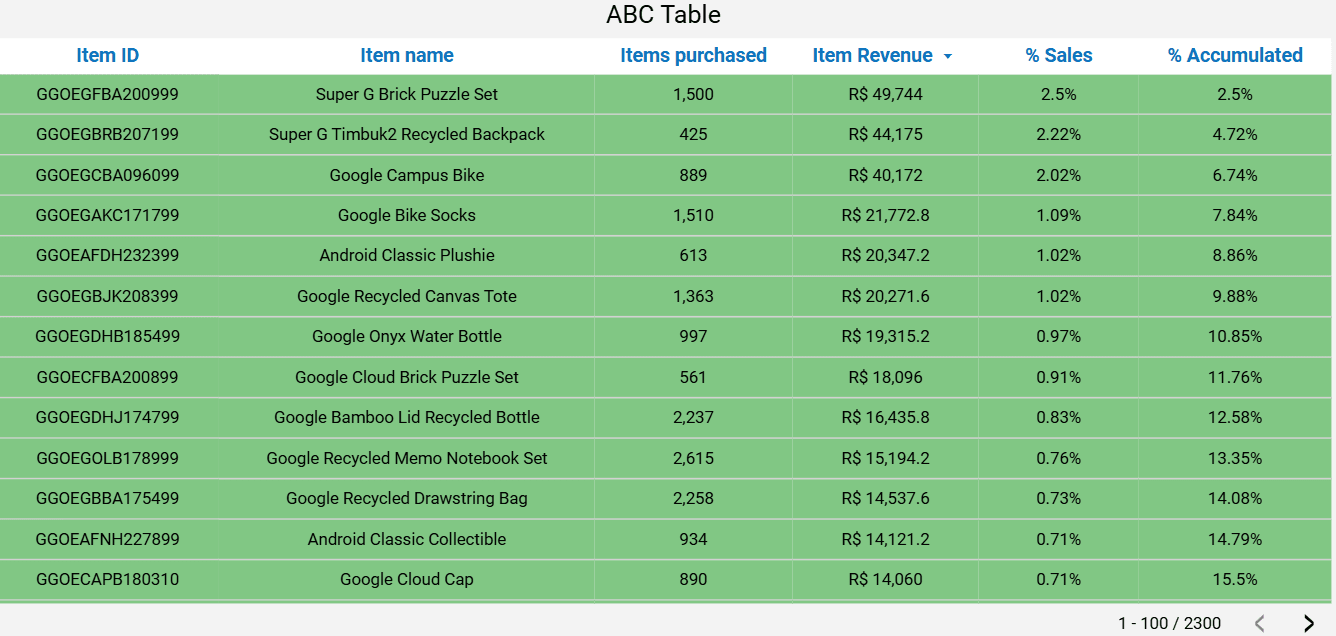1336x636 pixels.
Task: Click Google Recycled Canvas Tote row
Action: pos(407,296)
